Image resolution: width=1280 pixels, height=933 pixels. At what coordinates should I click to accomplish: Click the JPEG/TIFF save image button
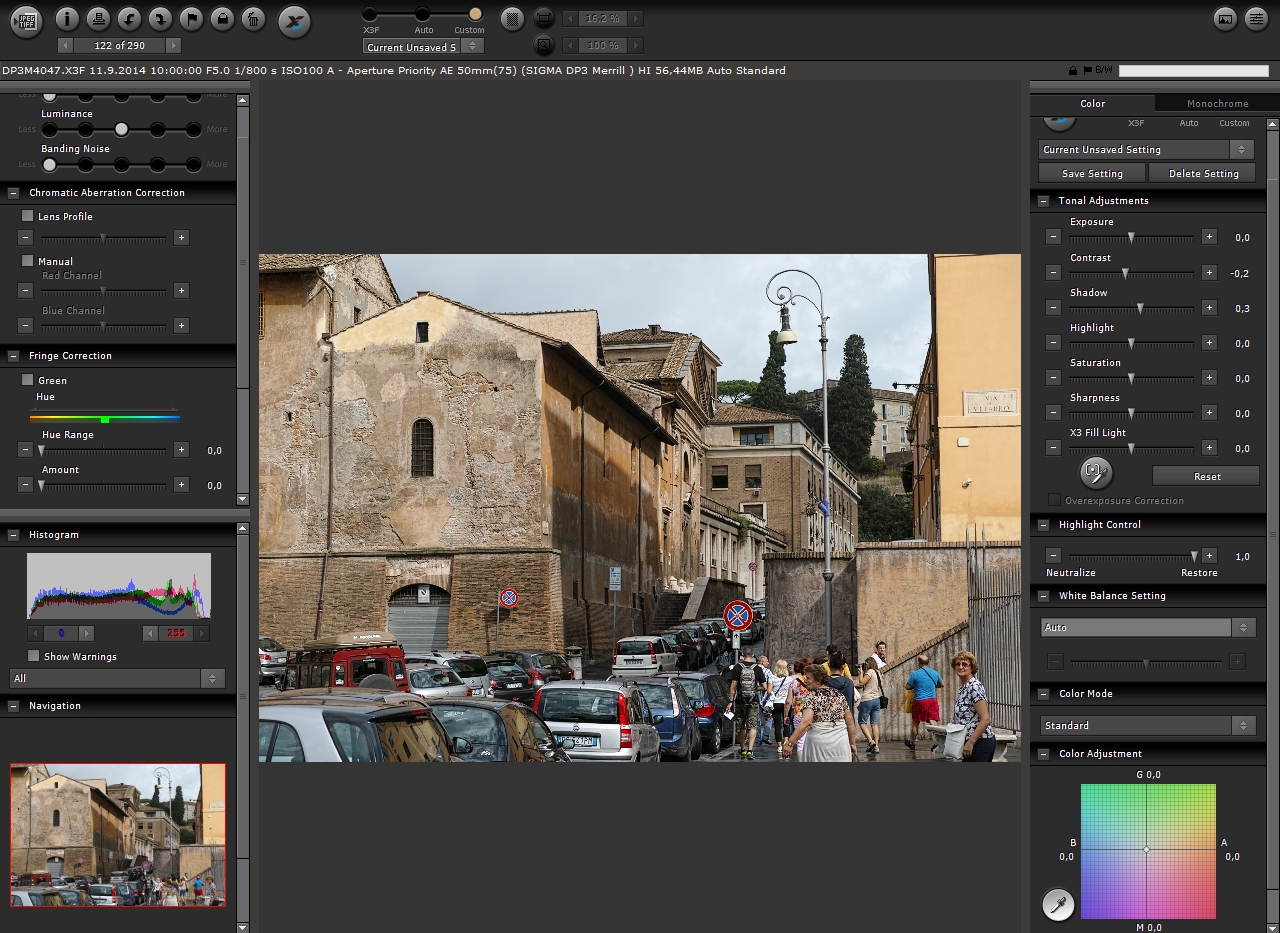pyautogui.click(x=26, y=20)
